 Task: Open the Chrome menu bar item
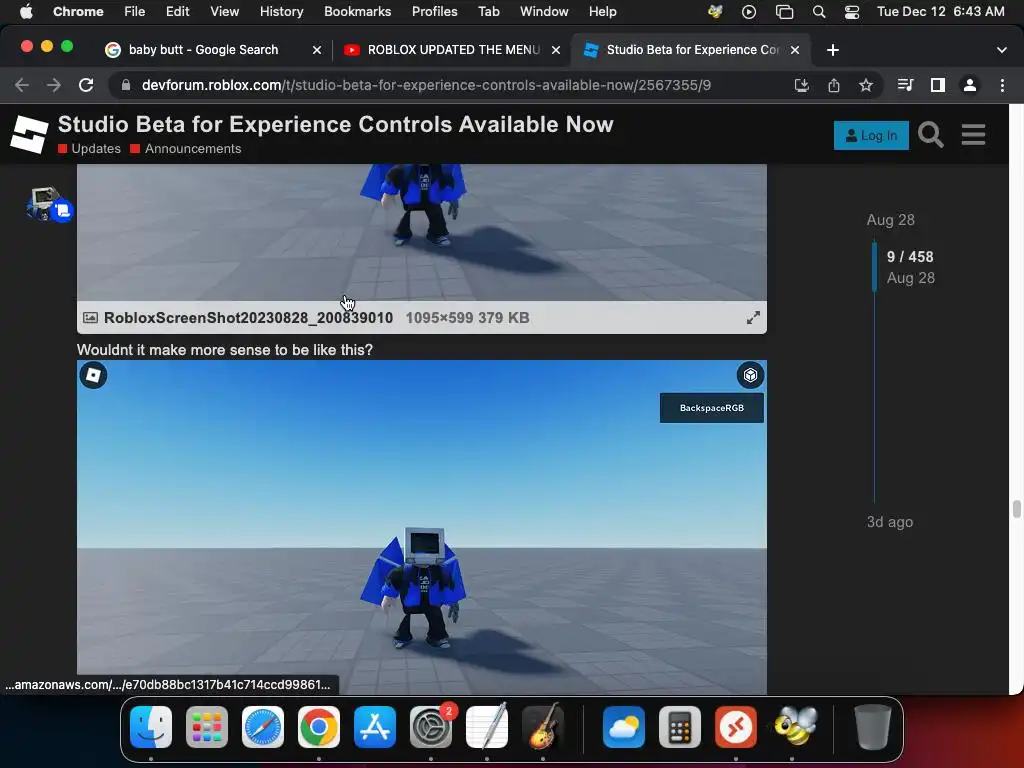coord(78,12)
